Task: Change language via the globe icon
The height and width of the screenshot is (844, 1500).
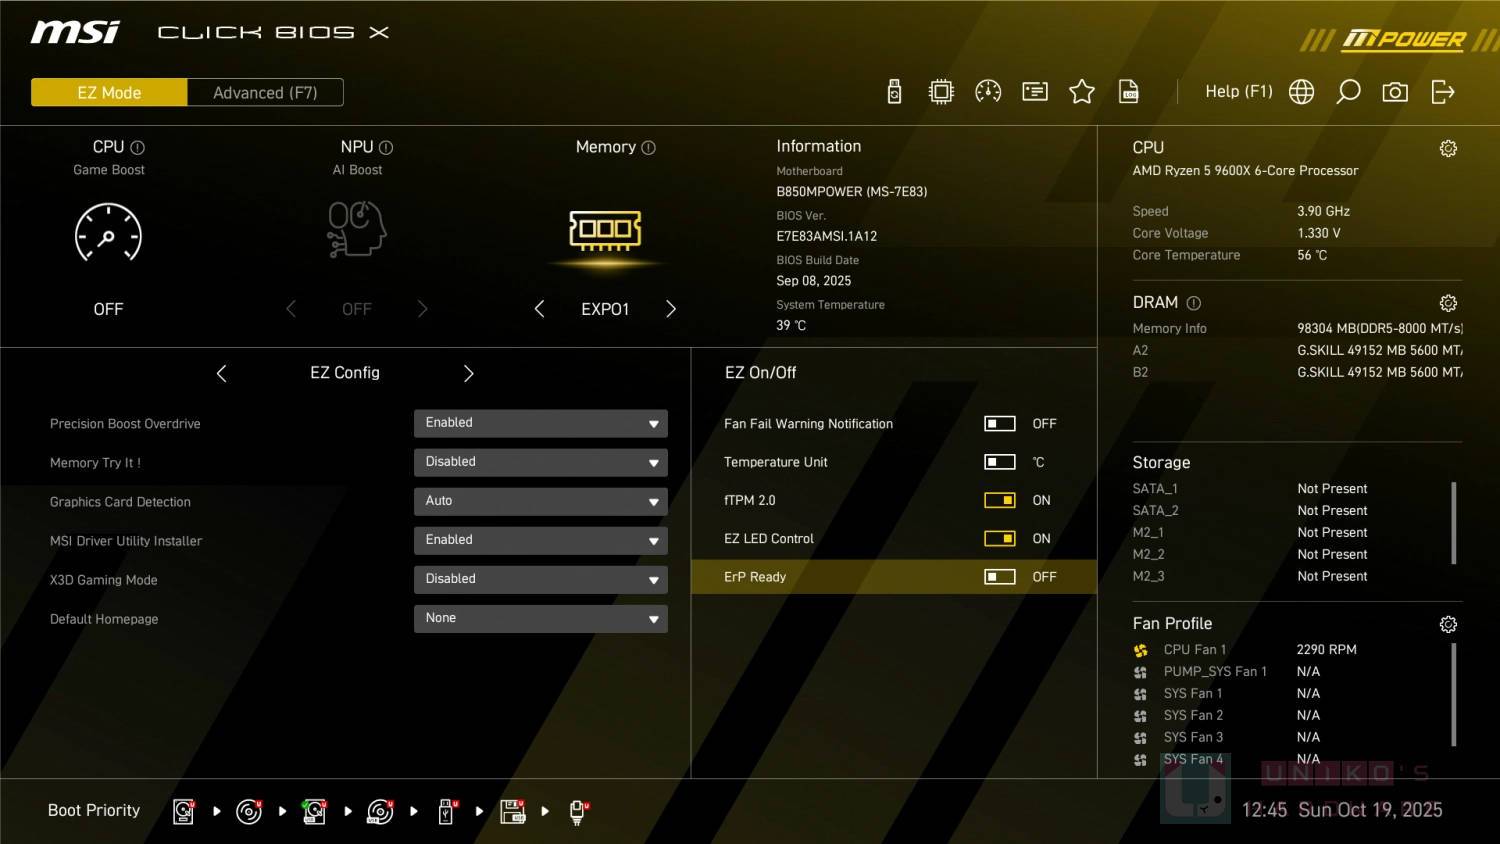Action: (1300, 91)
